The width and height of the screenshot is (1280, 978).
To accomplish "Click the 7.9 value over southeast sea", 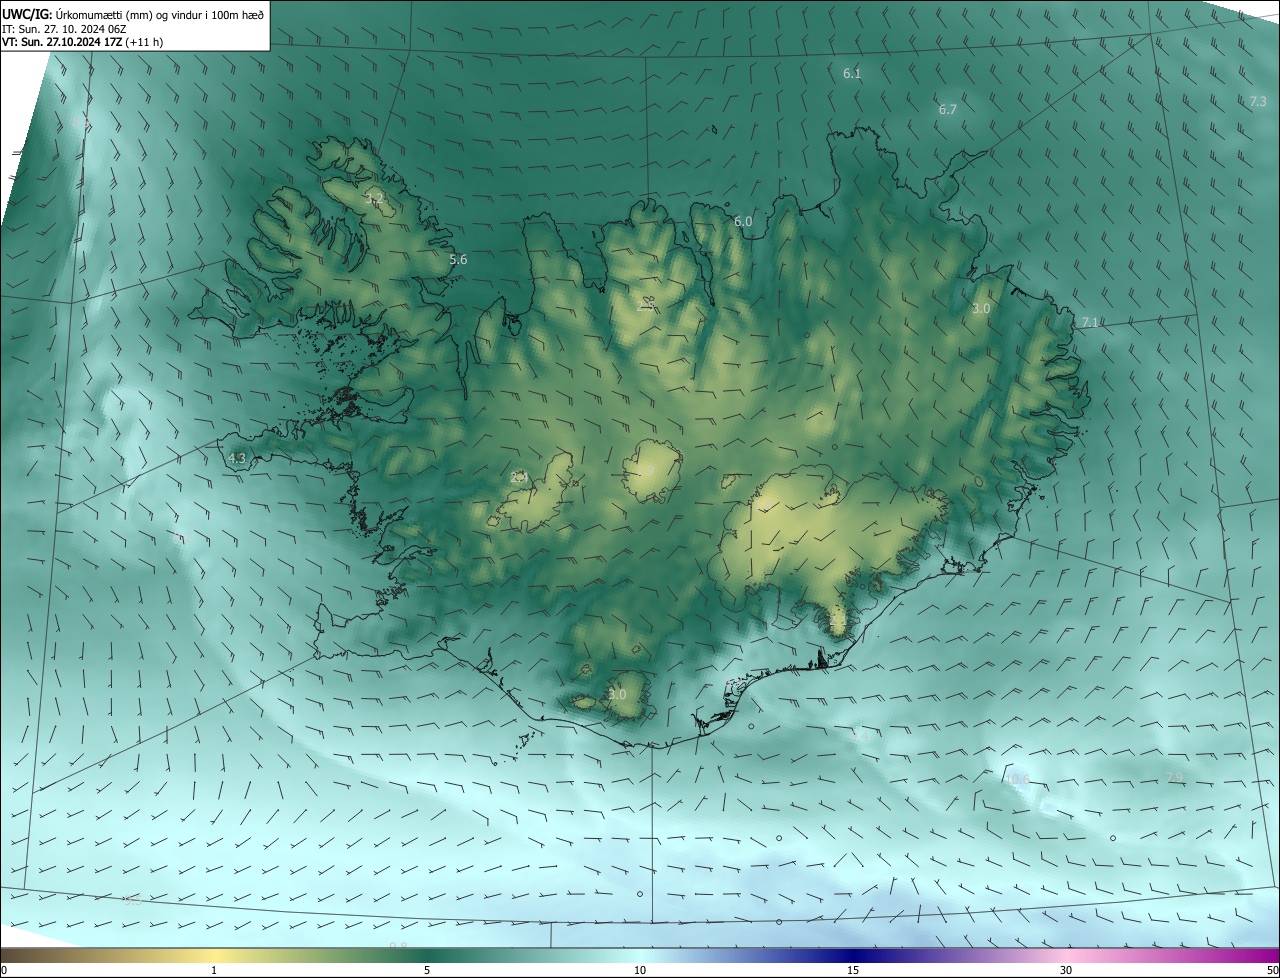I will click(x=1175, y=778).
